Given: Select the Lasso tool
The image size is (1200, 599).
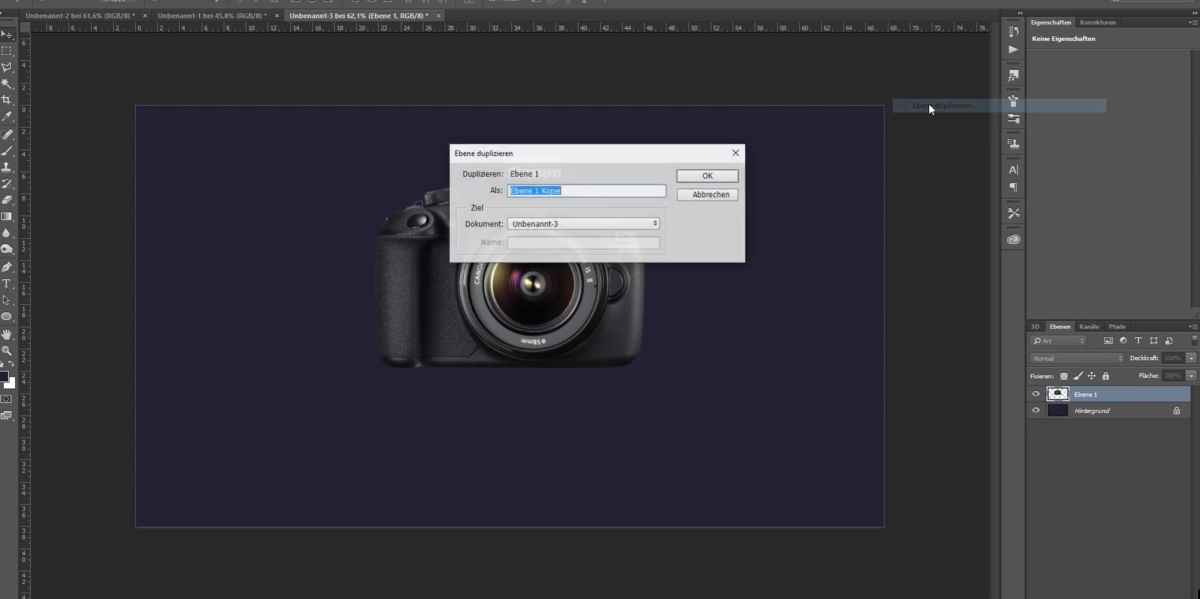Looking at the screenshot, I should 6,66.
